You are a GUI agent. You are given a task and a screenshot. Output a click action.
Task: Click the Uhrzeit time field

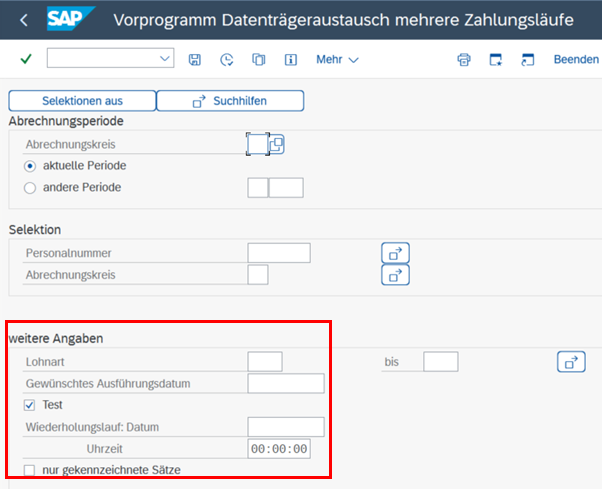(x=279, y=449)
